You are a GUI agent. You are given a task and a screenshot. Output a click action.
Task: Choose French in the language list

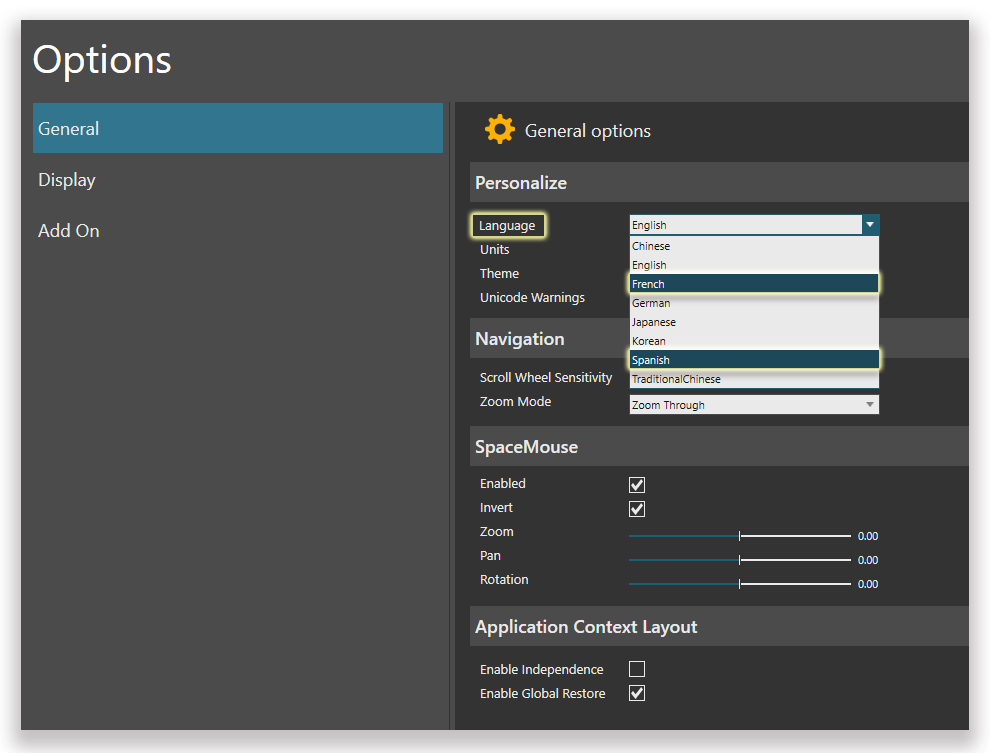click(x=754, y=284)
